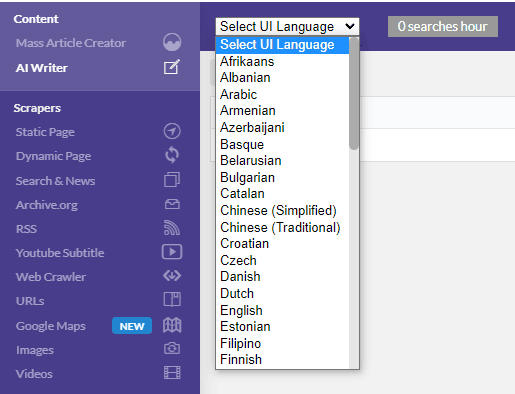Select Croatian from the list
The width and height of the screenshot is (515, 394).
point(282,244)
